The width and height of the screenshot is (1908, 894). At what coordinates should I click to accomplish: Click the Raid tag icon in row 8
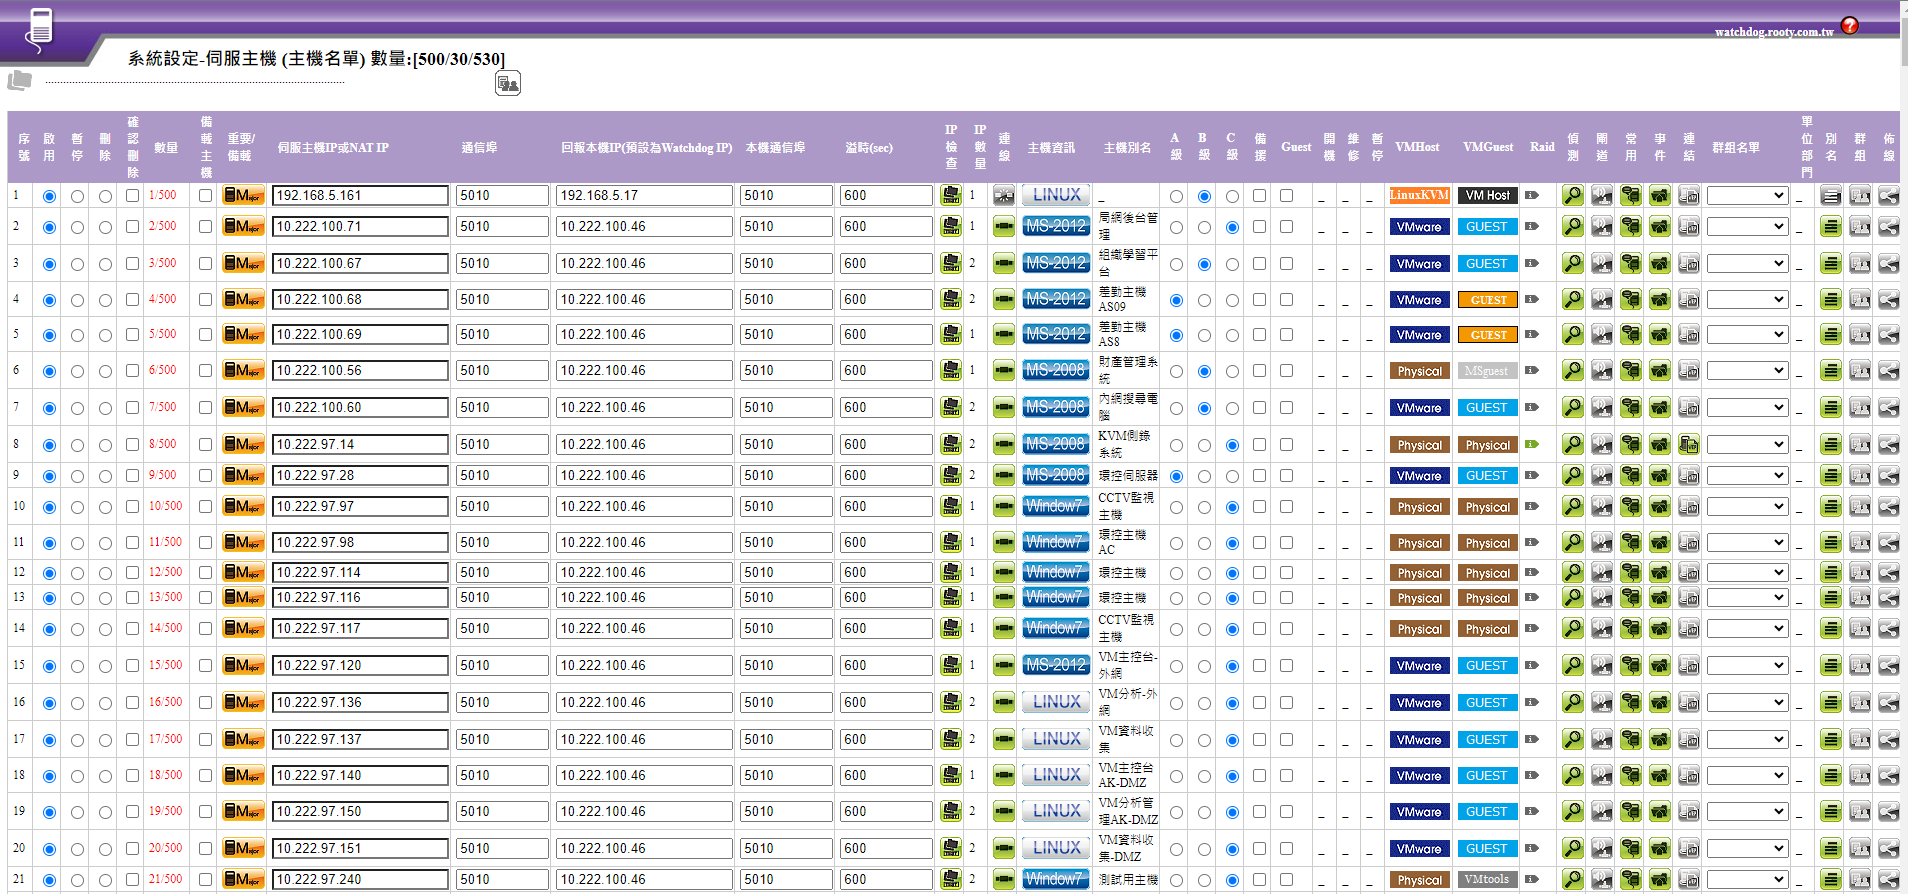tap(1531, 445)
